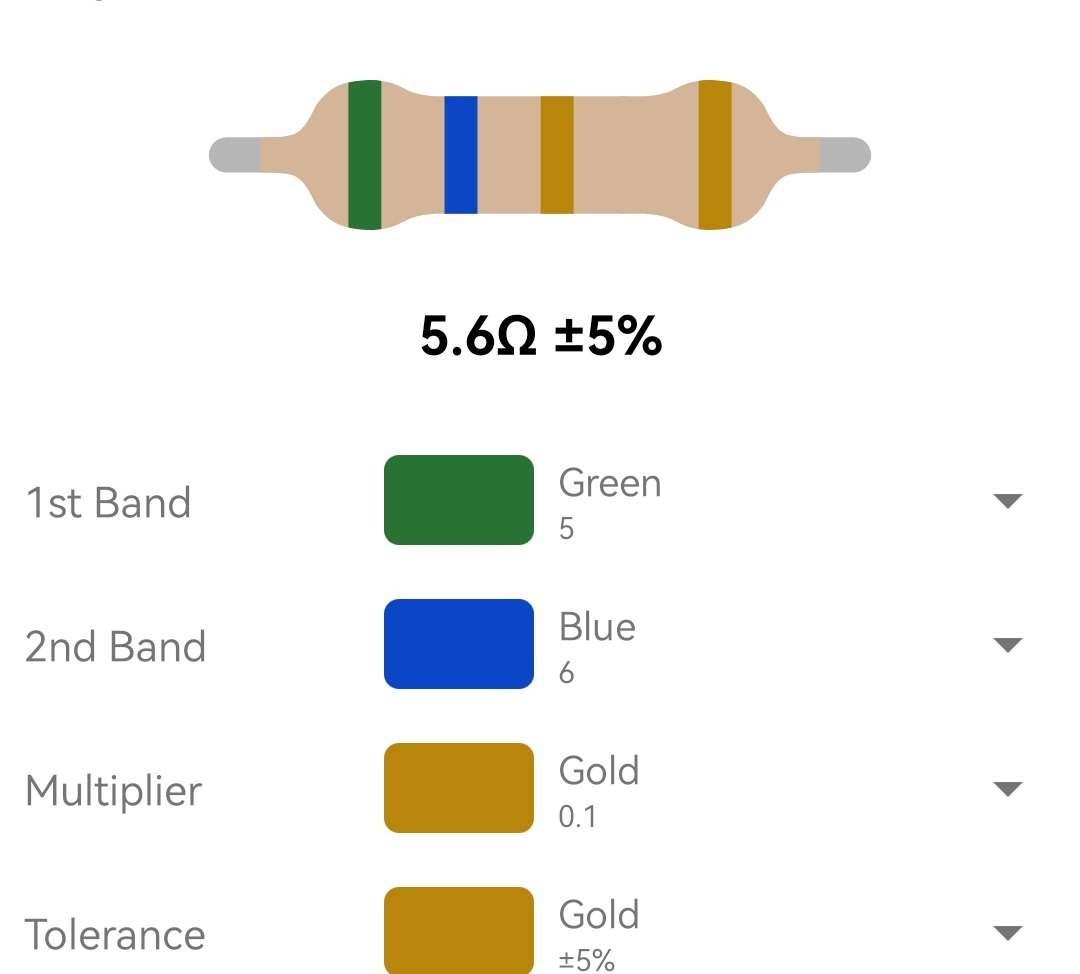Open the 2nd Band dropdown arrow
The image size is (1080, 974).
[x=1008, y=645]
